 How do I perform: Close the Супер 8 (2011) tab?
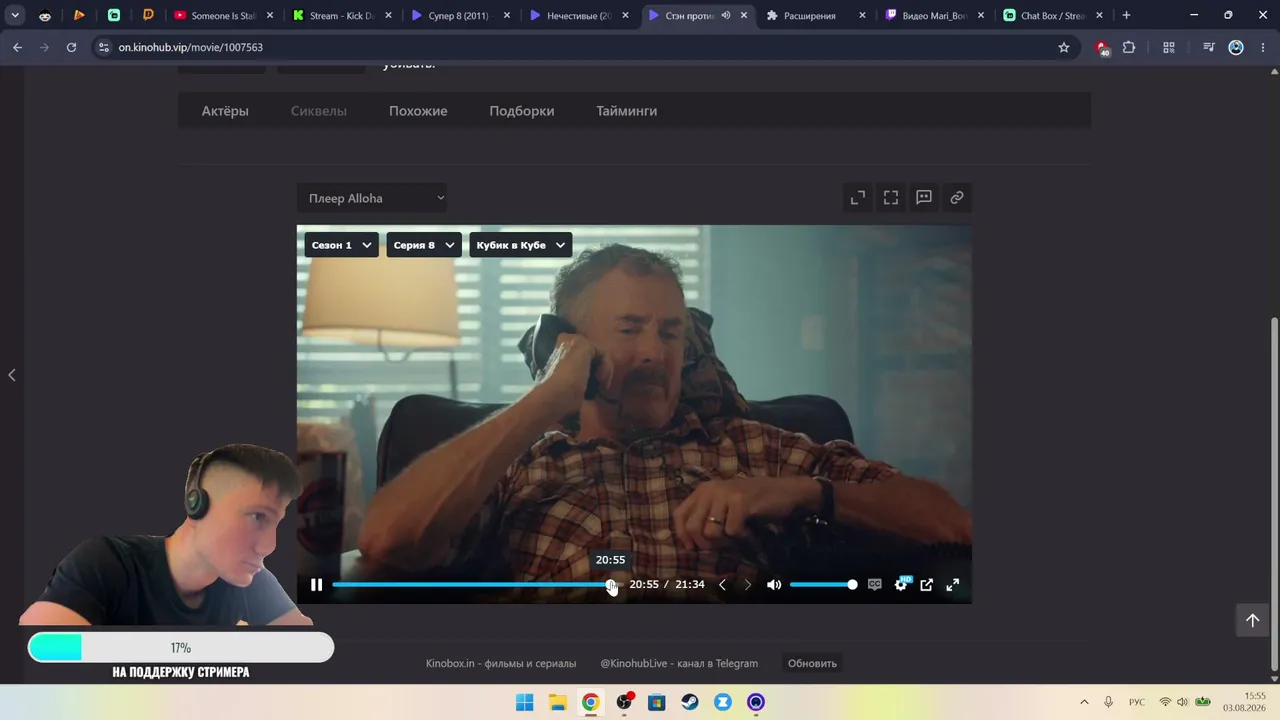coord(507,15)
